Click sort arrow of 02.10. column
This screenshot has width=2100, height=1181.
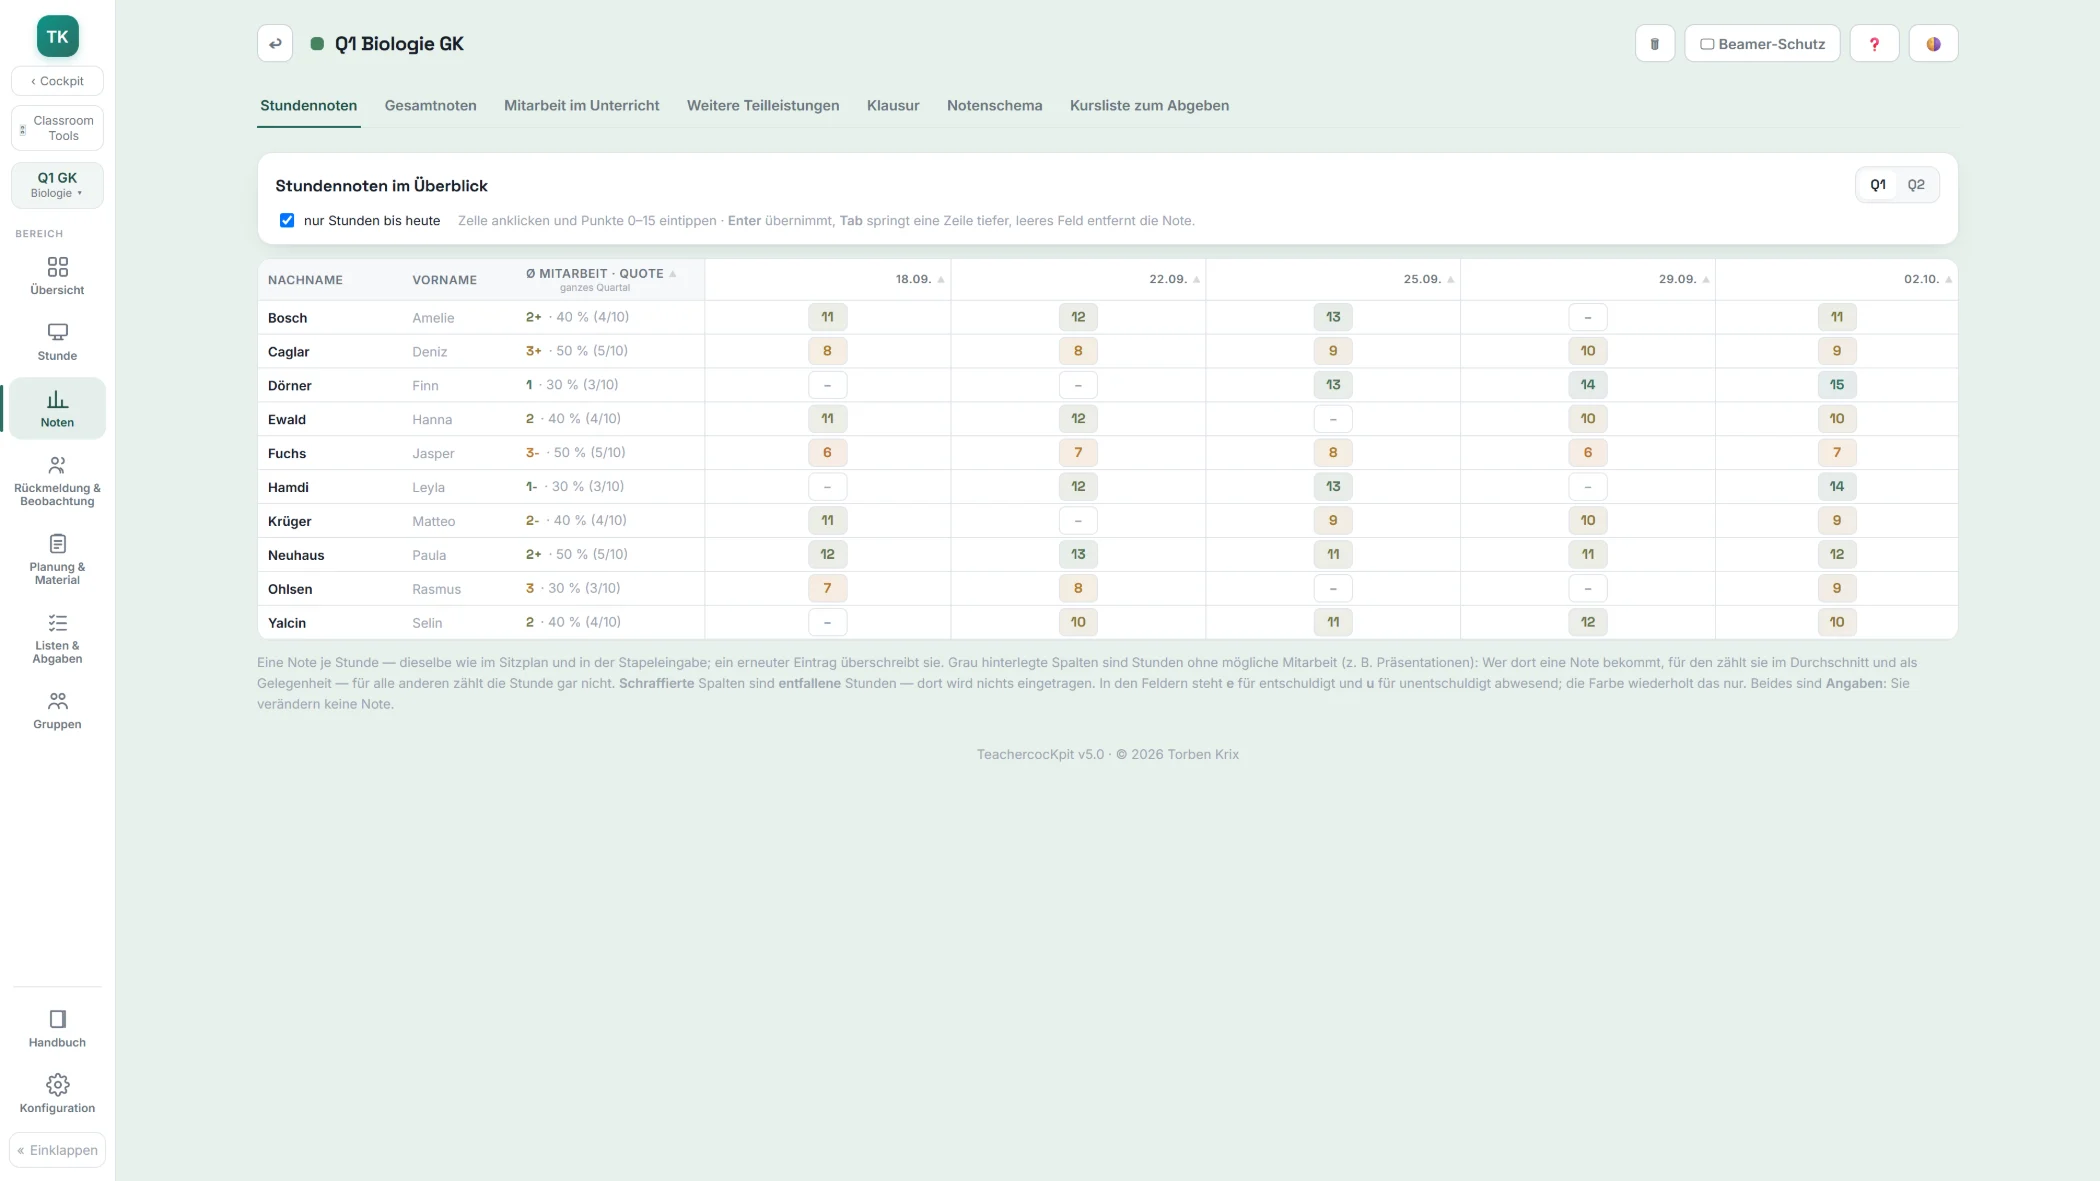(x=1948, y=280)
